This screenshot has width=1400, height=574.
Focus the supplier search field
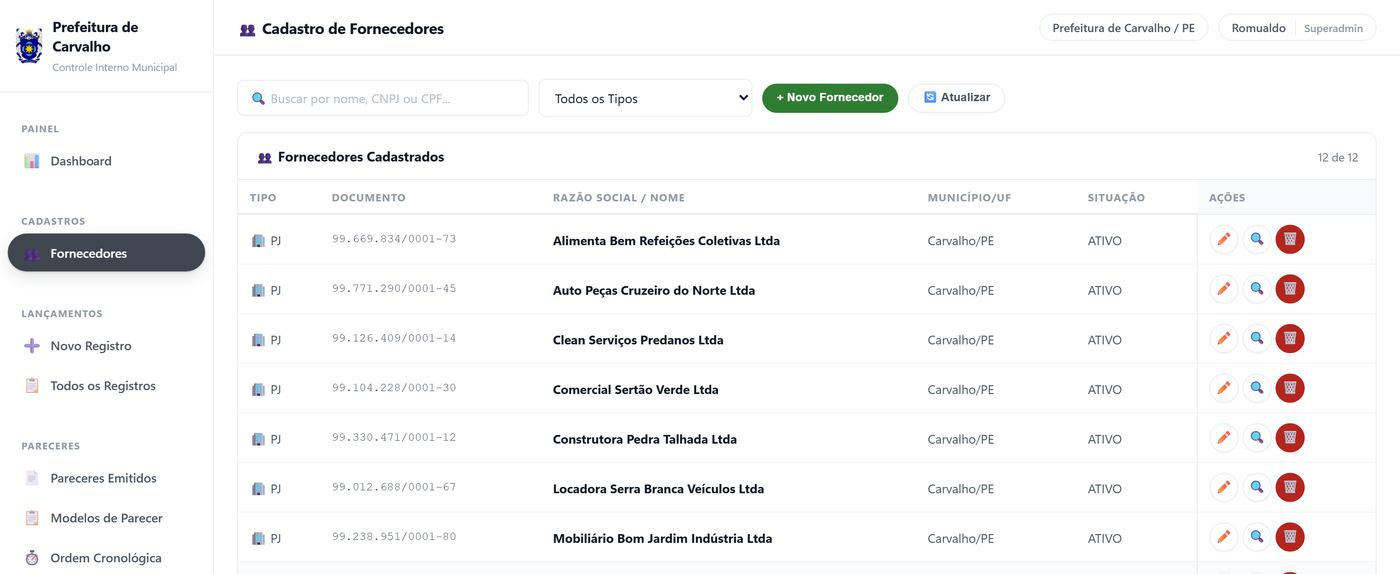click(x=383, y=98)
